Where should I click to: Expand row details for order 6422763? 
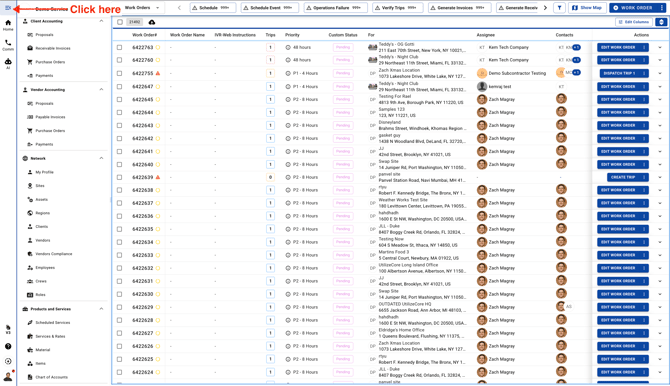pos(660,47)
